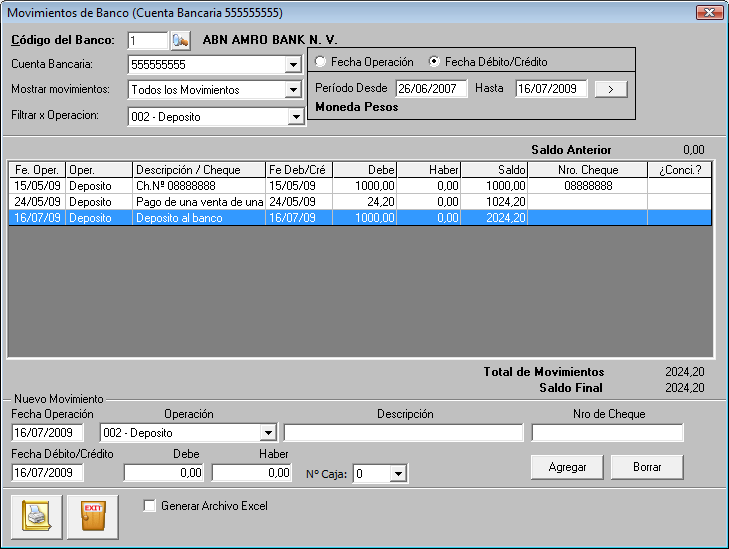Click the Nro. Cheque column header
Screen dimensions: 729x549
[x=588, y=170]
